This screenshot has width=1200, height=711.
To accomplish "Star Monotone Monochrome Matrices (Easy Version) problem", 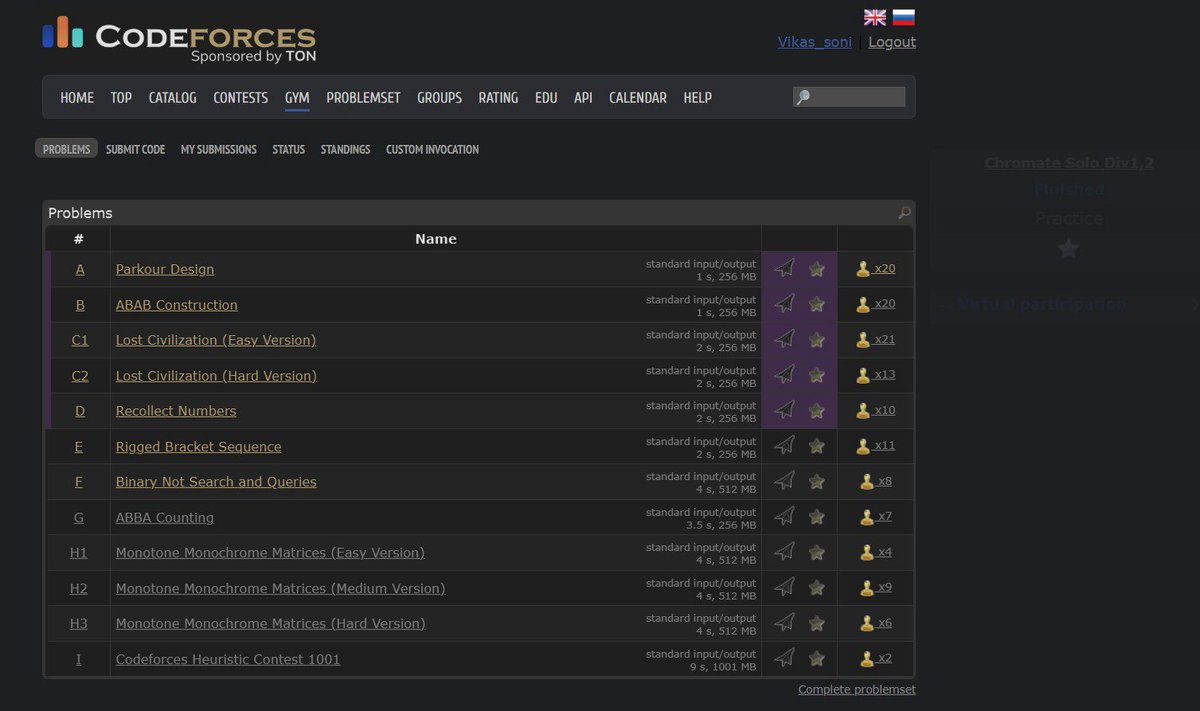I will (x=817, y=552).
